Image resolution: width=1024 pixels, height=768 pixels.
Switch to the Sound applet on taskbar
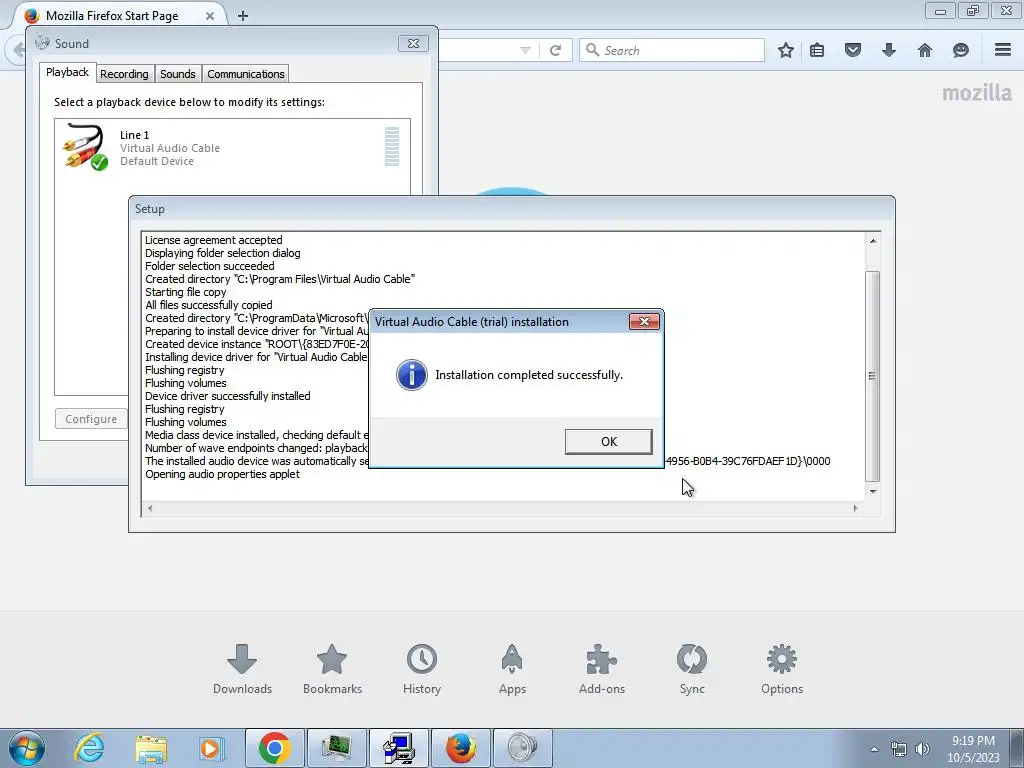coord(522,748)
